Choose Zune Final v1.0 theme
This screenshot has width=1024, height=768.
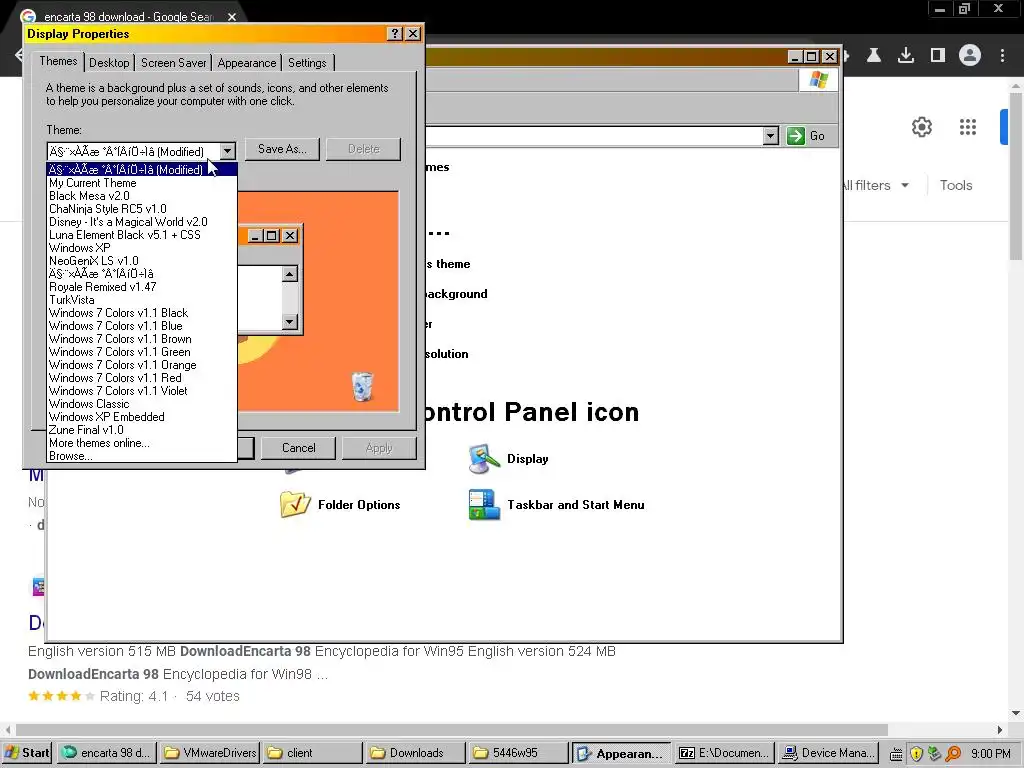(142, 430)
